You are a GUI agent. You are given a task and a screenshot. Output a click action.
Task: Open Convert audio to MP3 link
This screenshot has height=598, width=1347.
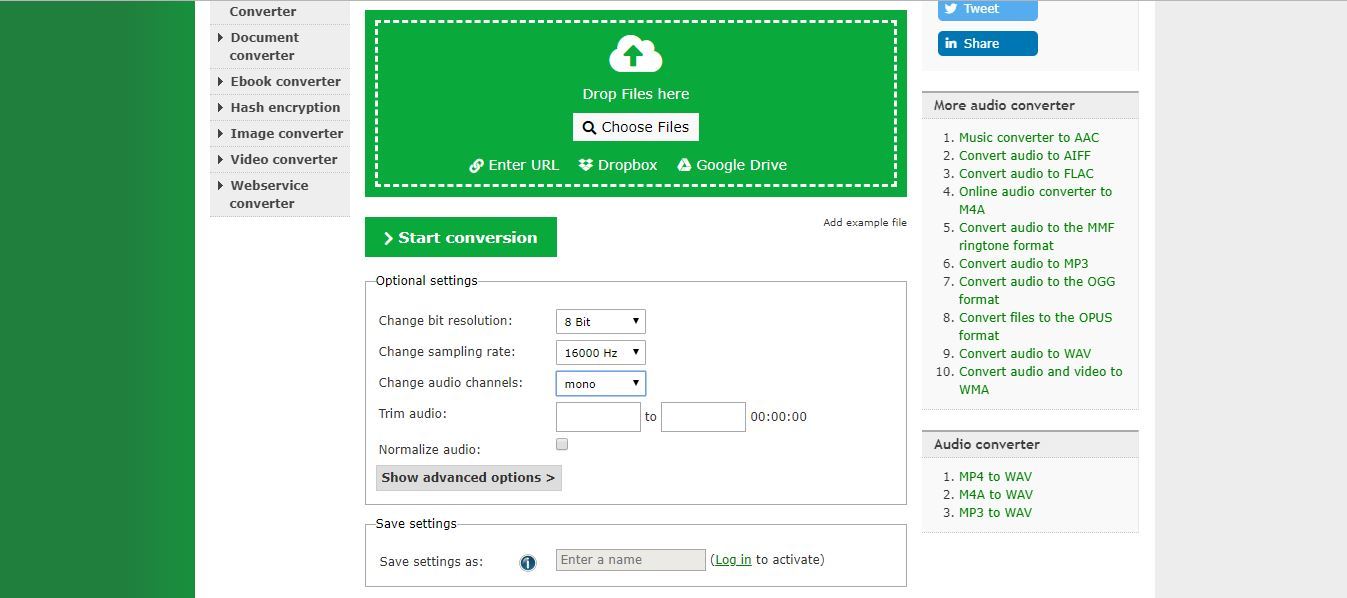(1024, 264)
